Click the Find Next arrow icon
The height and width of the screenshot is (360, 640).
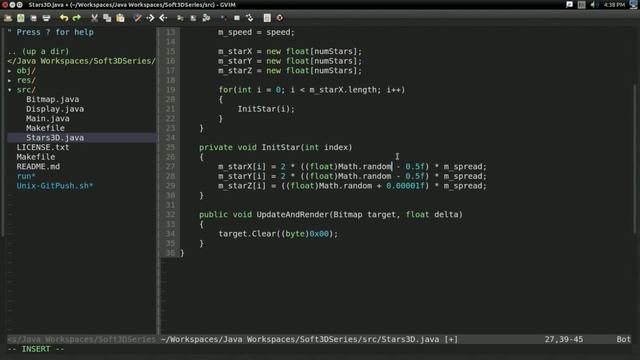[x=150, y=18]
